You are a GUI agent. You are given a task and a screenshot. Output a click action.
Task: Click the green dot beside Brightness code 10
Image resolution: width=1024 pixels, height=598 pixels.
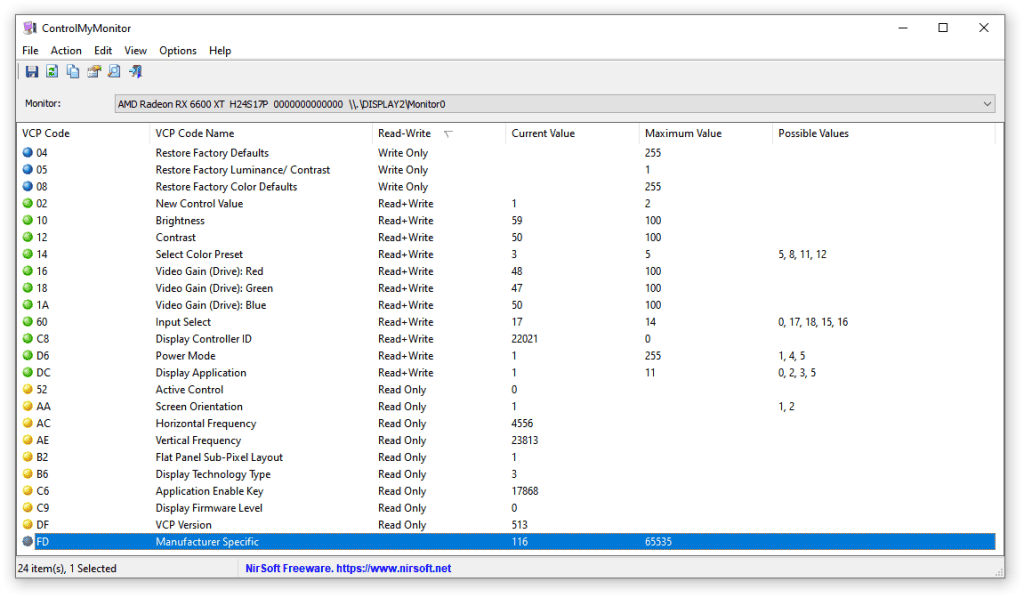[27, 221]
